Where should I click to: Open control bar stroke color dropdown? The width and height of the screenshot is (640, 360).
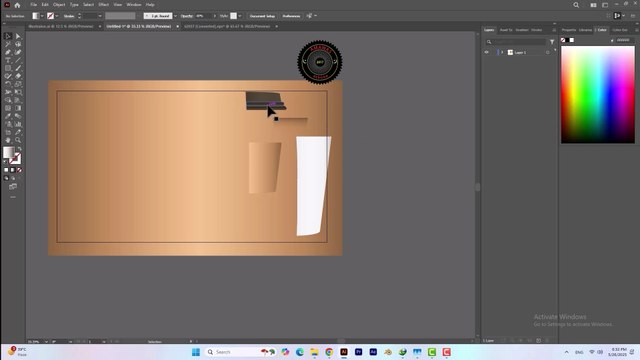pos(57,16)
